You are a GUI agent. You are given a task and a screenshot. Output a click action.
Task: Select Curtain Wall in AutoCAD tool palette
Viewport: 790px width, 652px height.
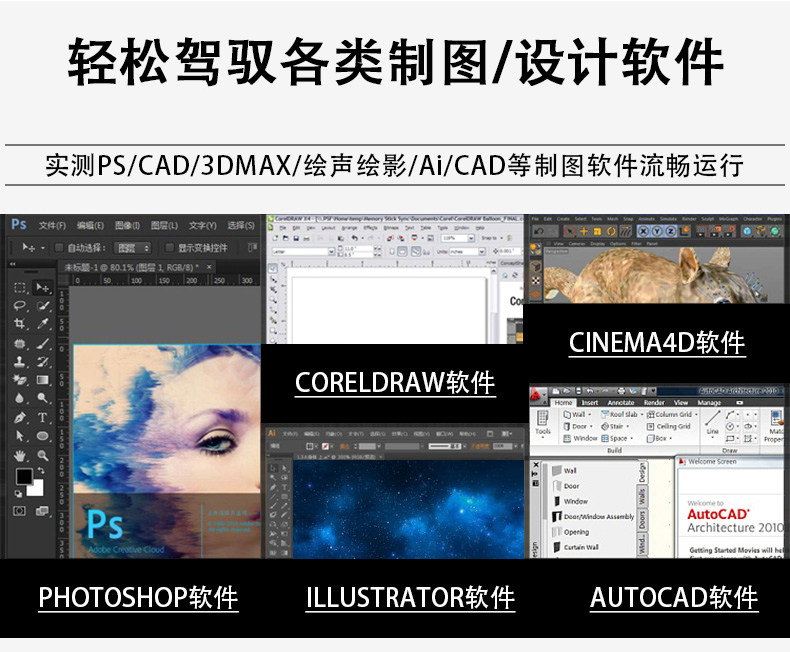575,547
